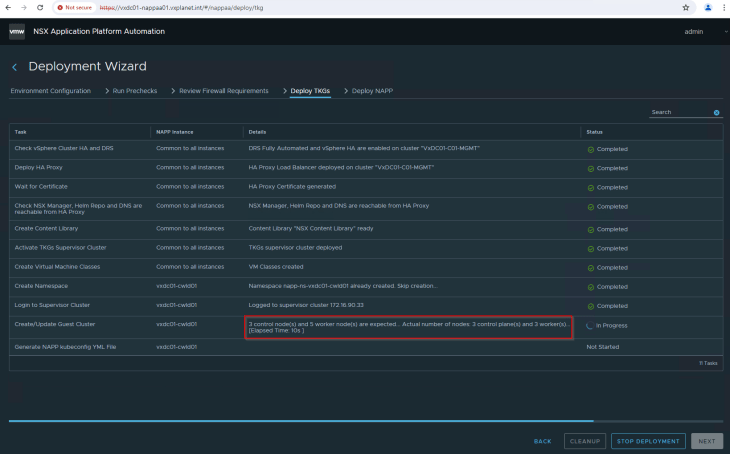This screenshot has width=730, height=454.
Task: Click the '11 Tasks' footer count
Action: click(x=708, y=363)
